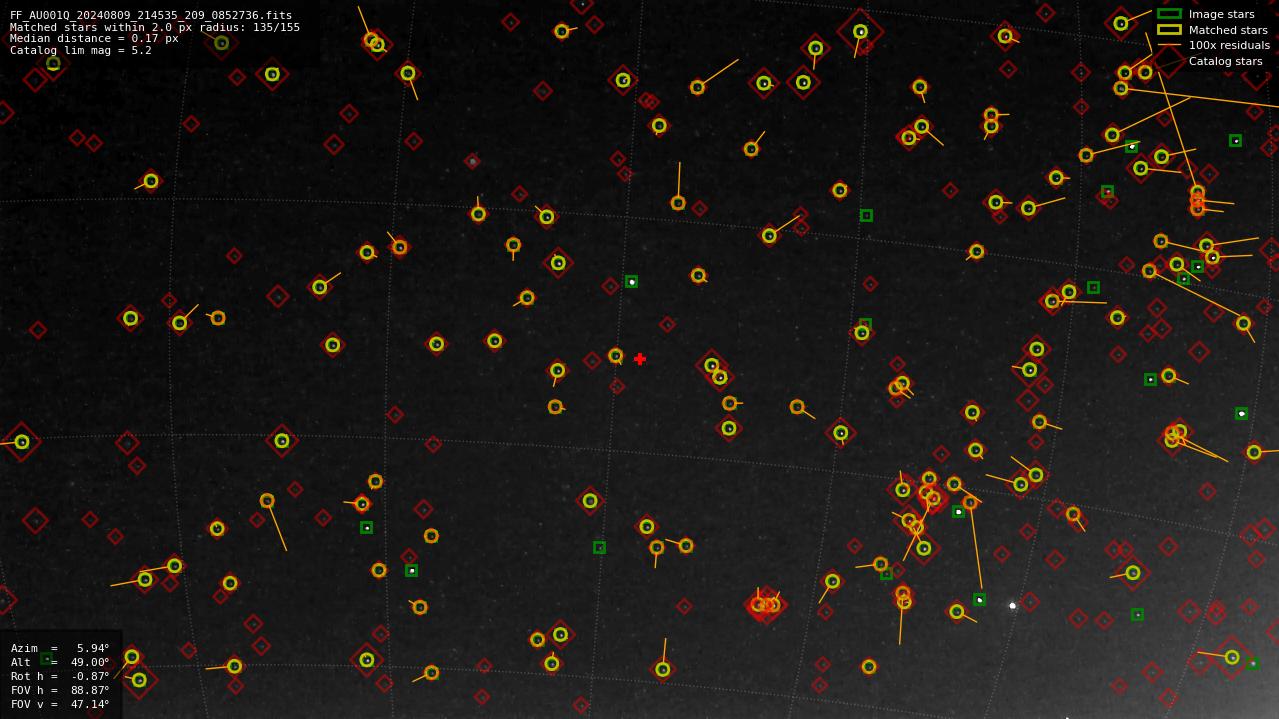Click the 'Alt = 49.00°' readout
This screenshot has width=1279, height=719.
(60, 662)
